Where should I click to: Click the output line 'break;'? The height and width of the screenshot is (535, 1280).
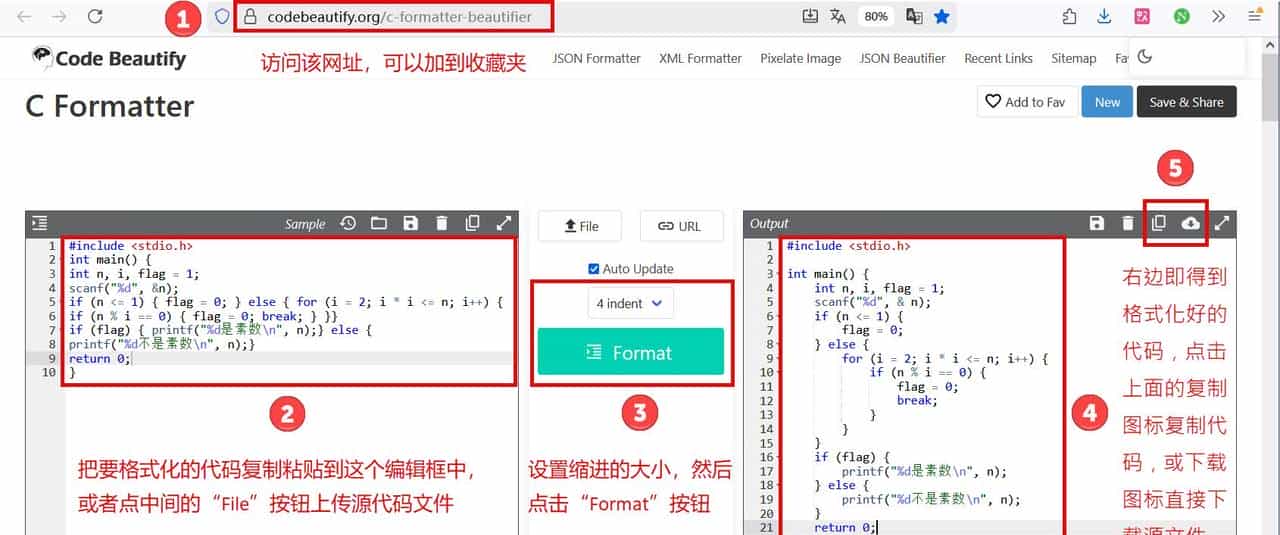[917, 400]
